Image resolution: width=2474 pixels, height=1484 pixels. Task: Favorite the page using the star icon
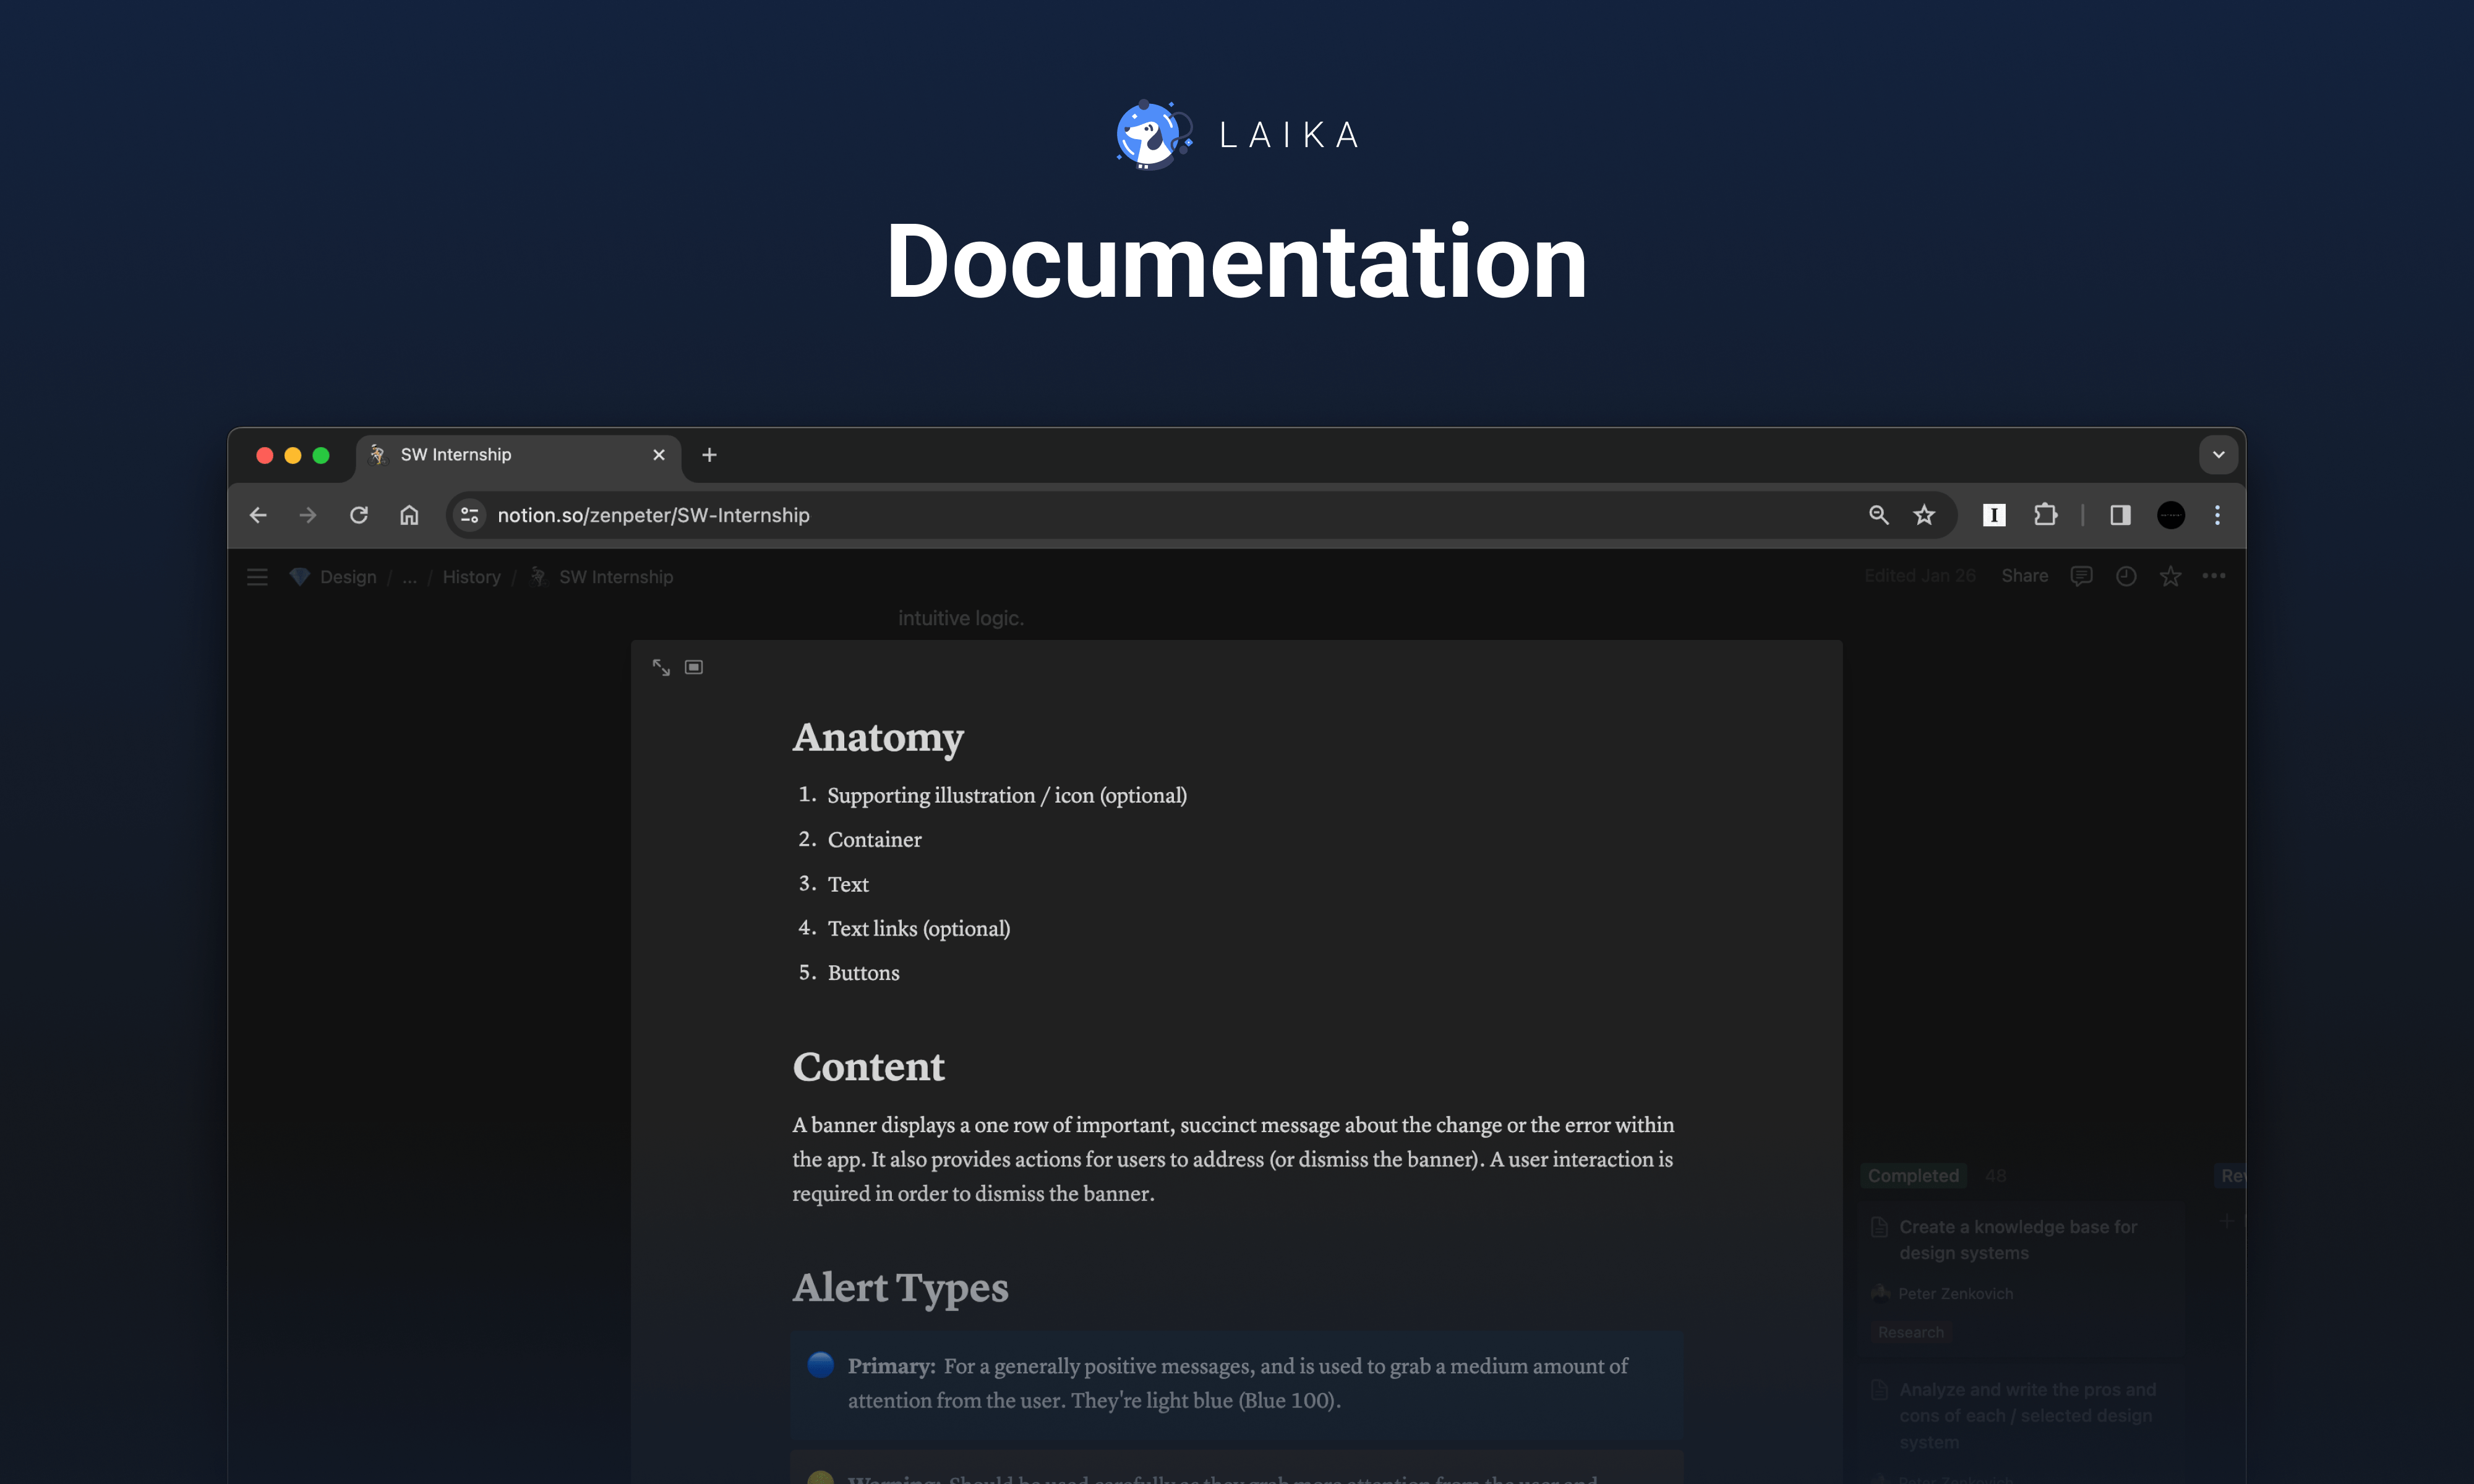[2170, 576]
